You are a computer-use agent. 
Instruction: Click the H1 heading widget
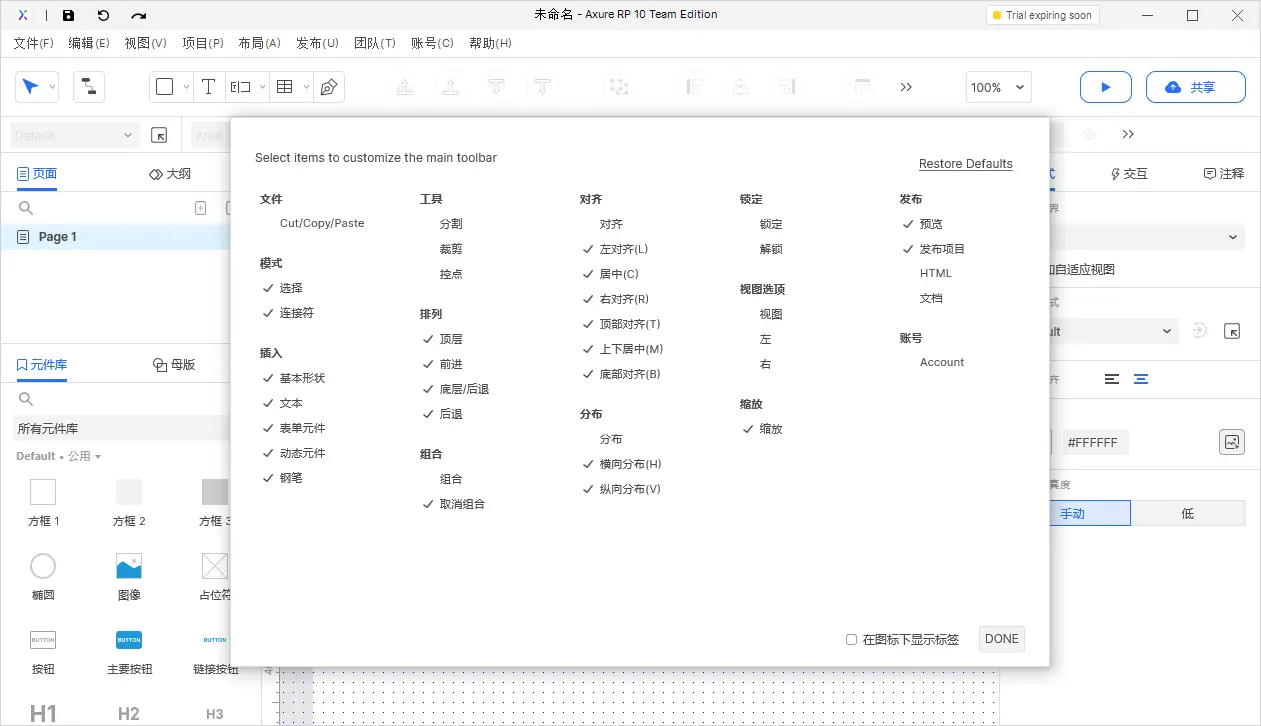(43, 713)
